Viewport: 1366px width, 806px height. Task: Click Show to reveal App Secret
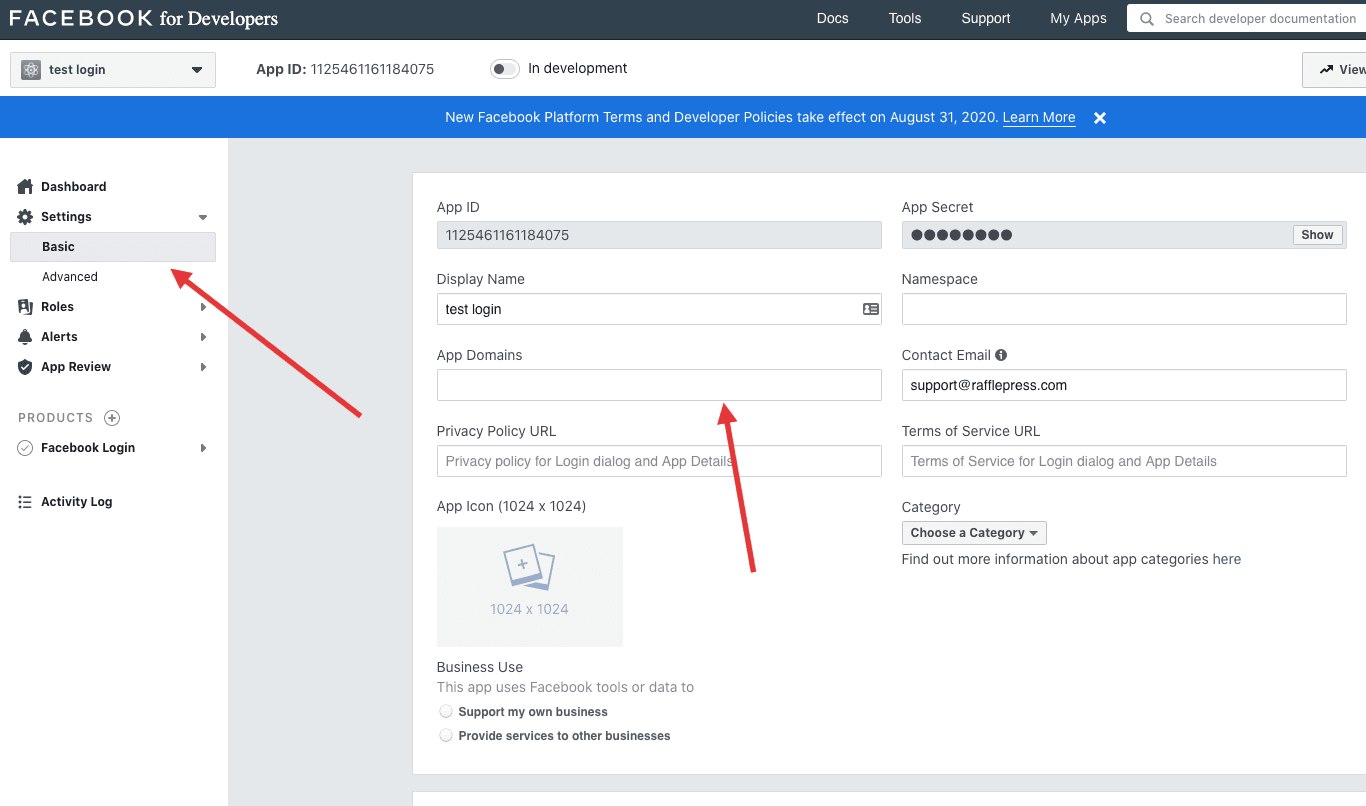coord(1317,234)
